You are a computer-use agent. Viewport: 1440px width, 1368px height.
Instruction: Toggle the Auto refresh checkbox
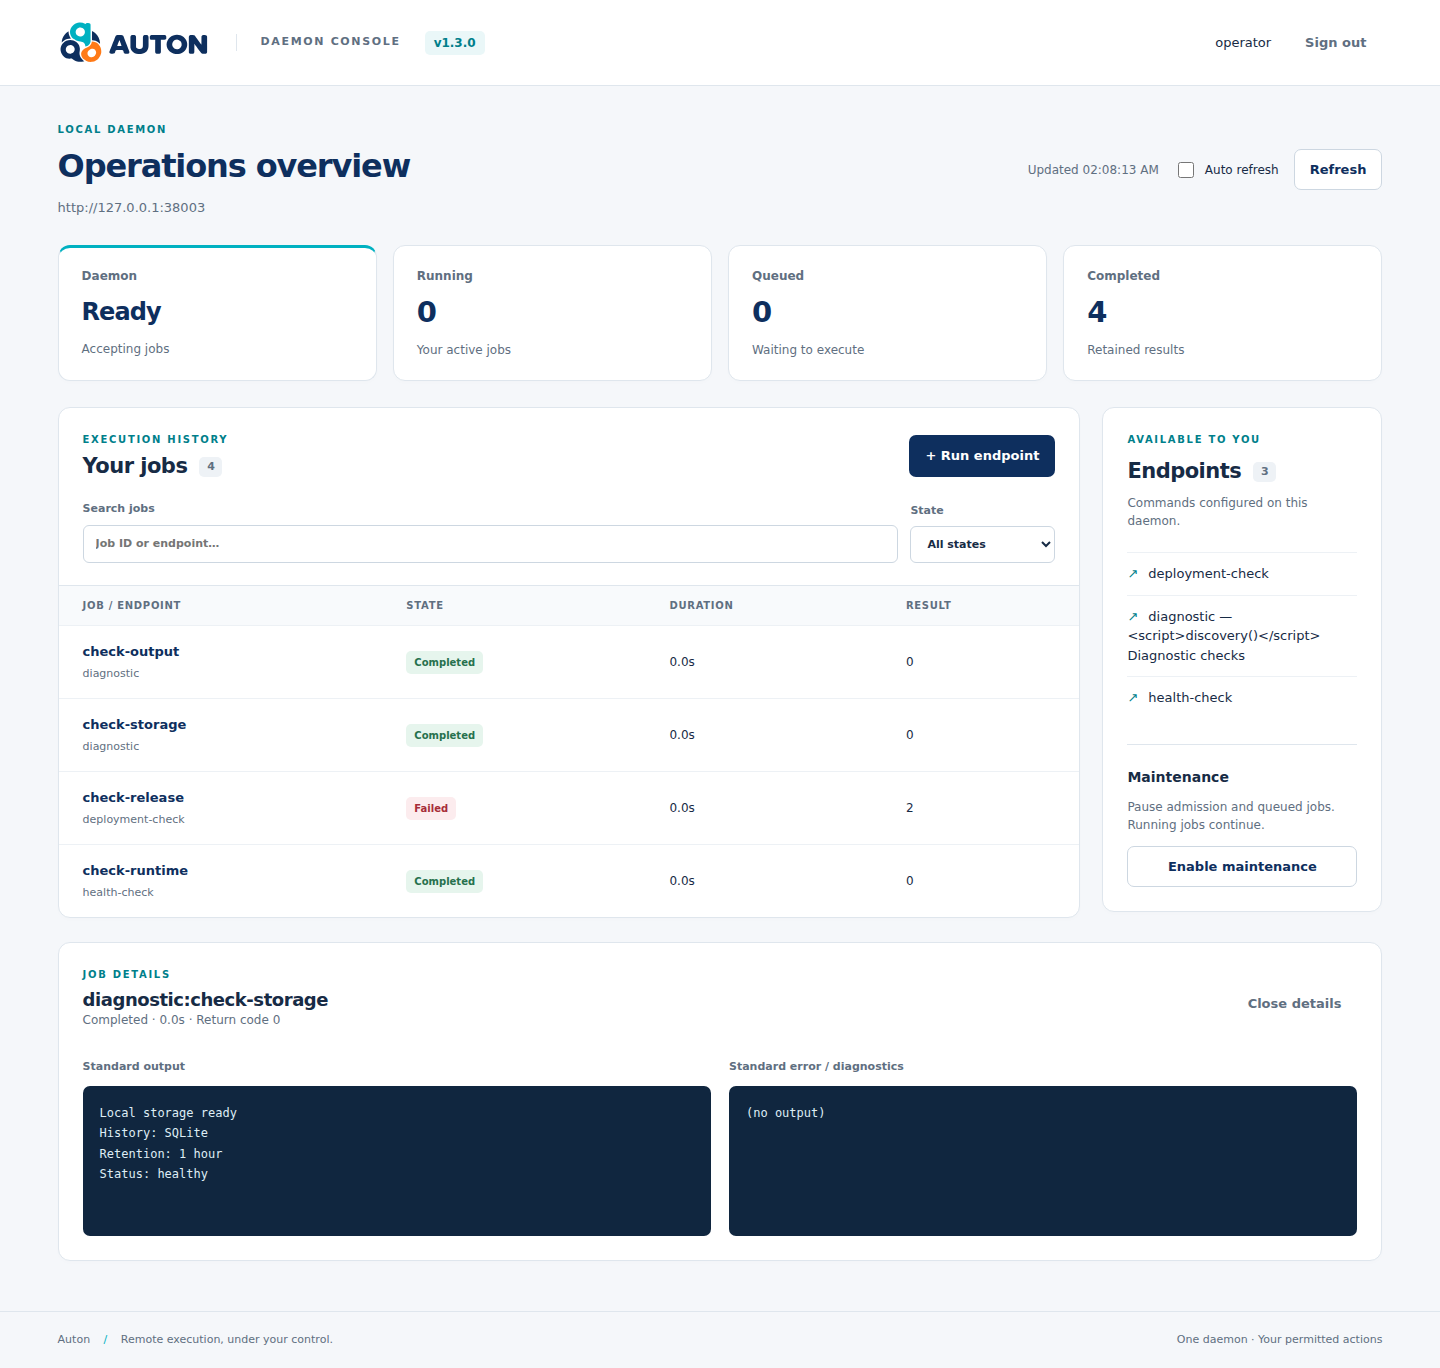(1186, 170)
